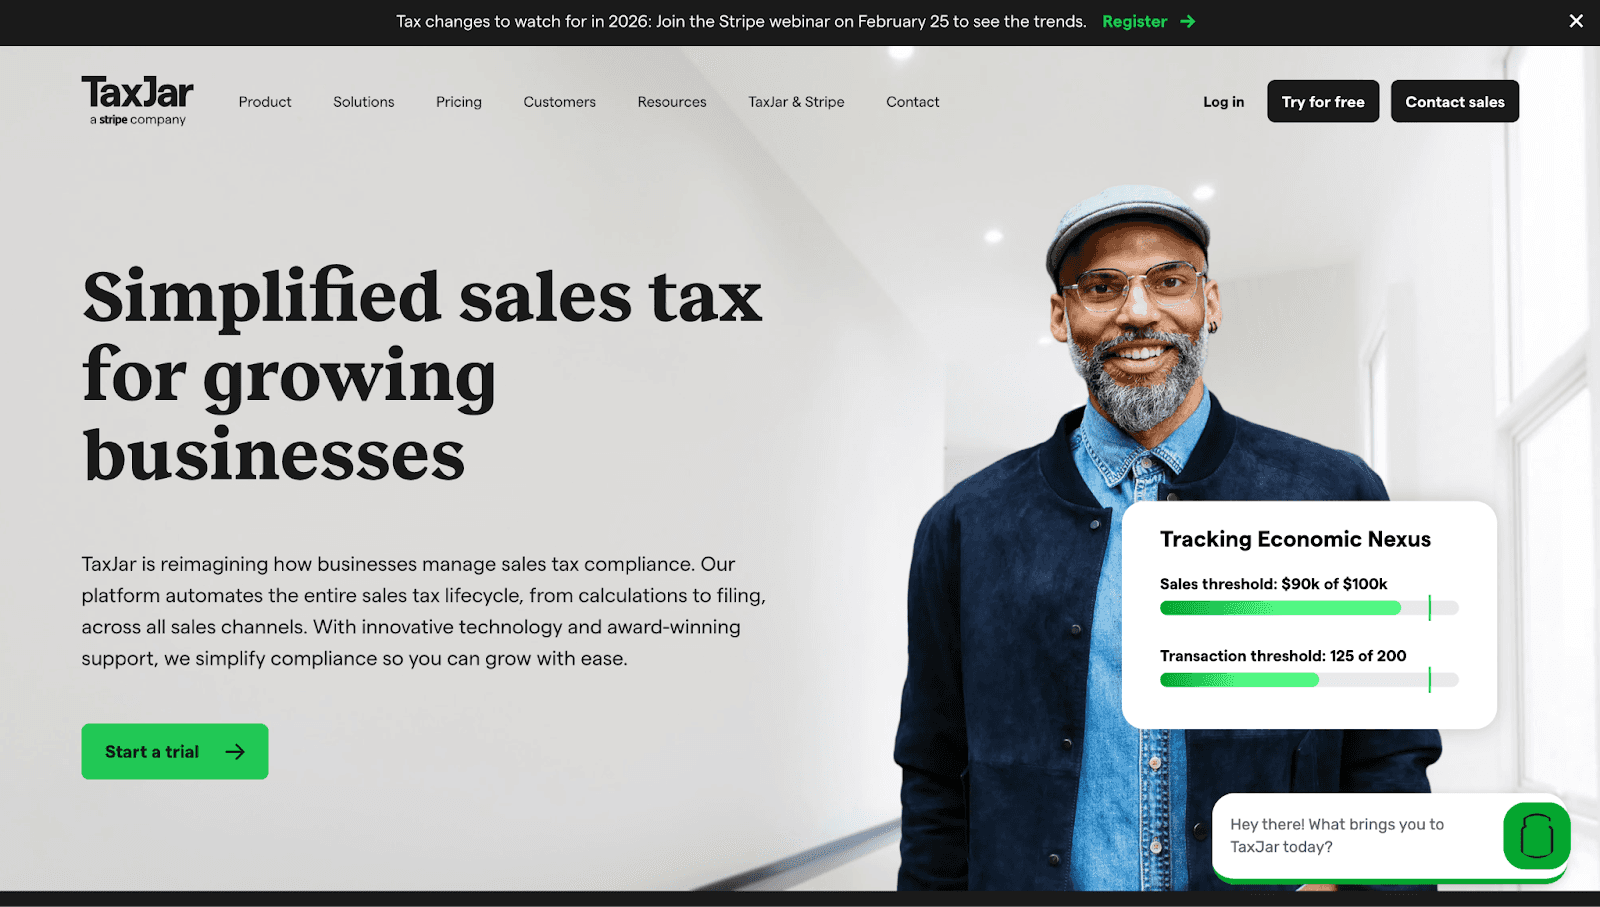Screen dimensions: 1600x907
Task: Click the Transaction threshold progress bar
Action: pos(1309,680)
